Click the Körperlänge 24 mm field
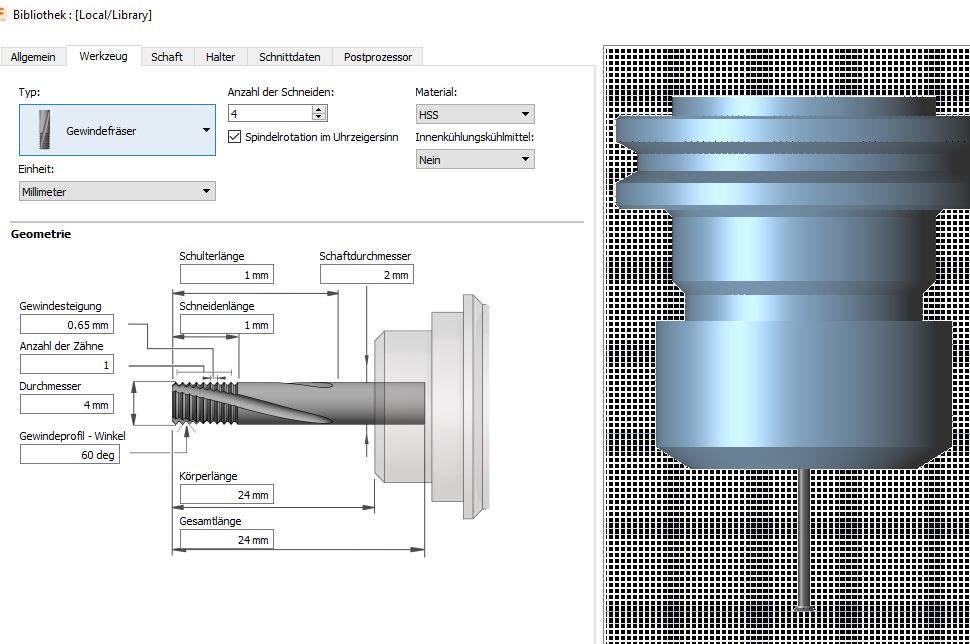This screenshot has height=644, width=970. coord(226,494)
